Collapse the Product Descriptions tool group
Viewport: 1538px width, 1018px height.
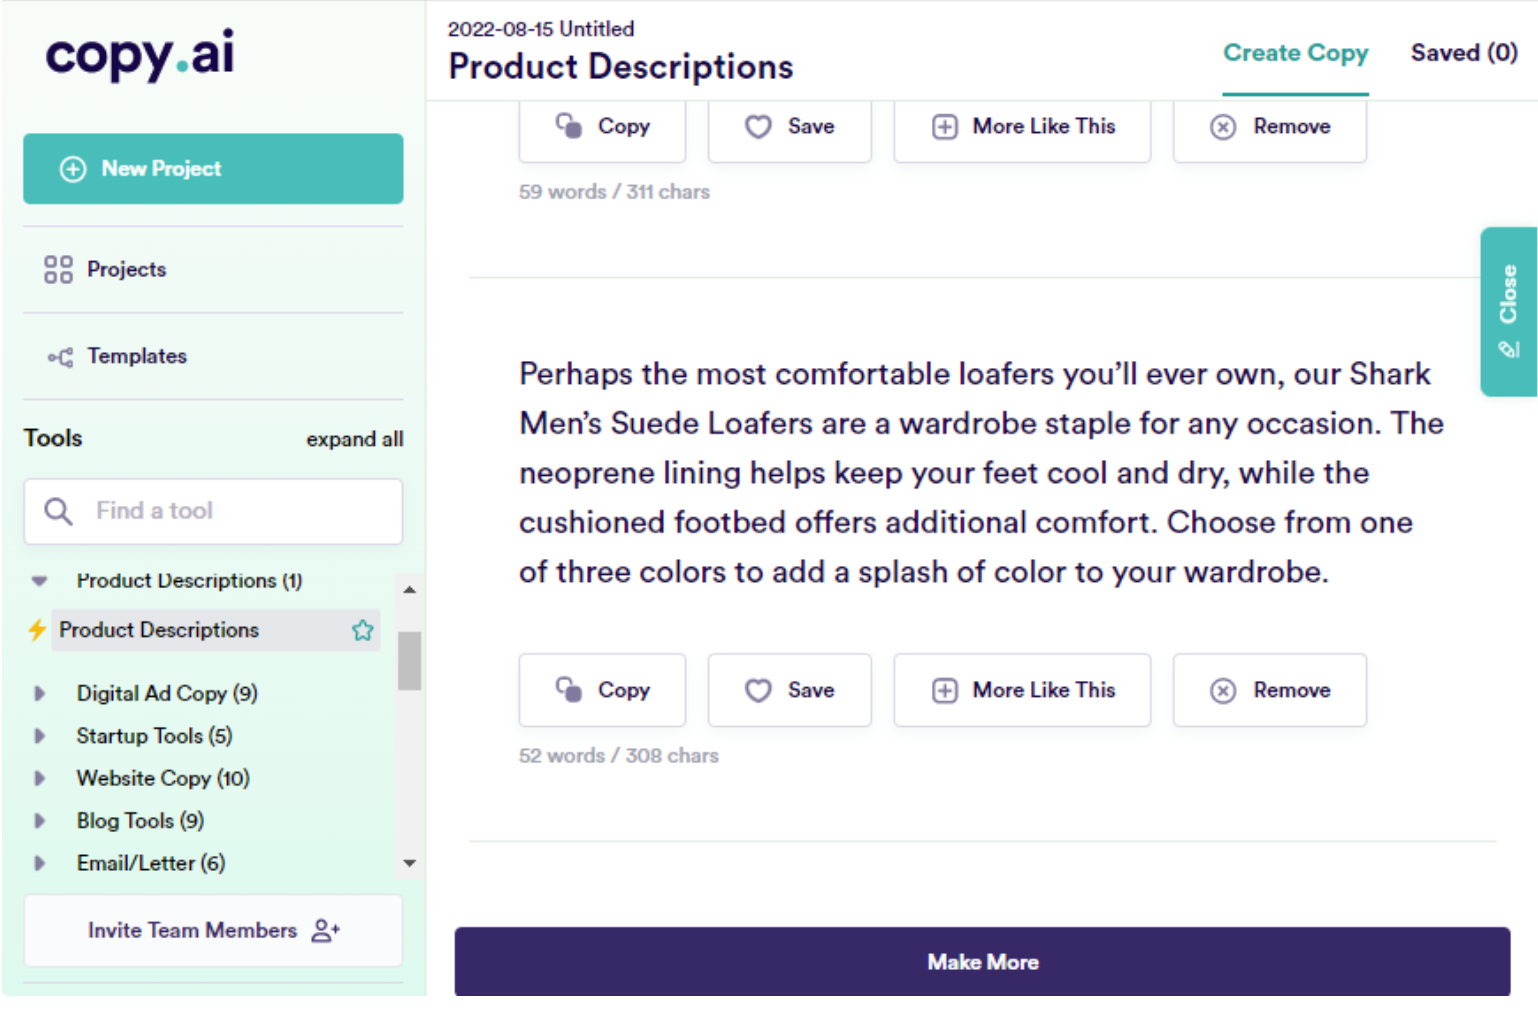[40, 581]
